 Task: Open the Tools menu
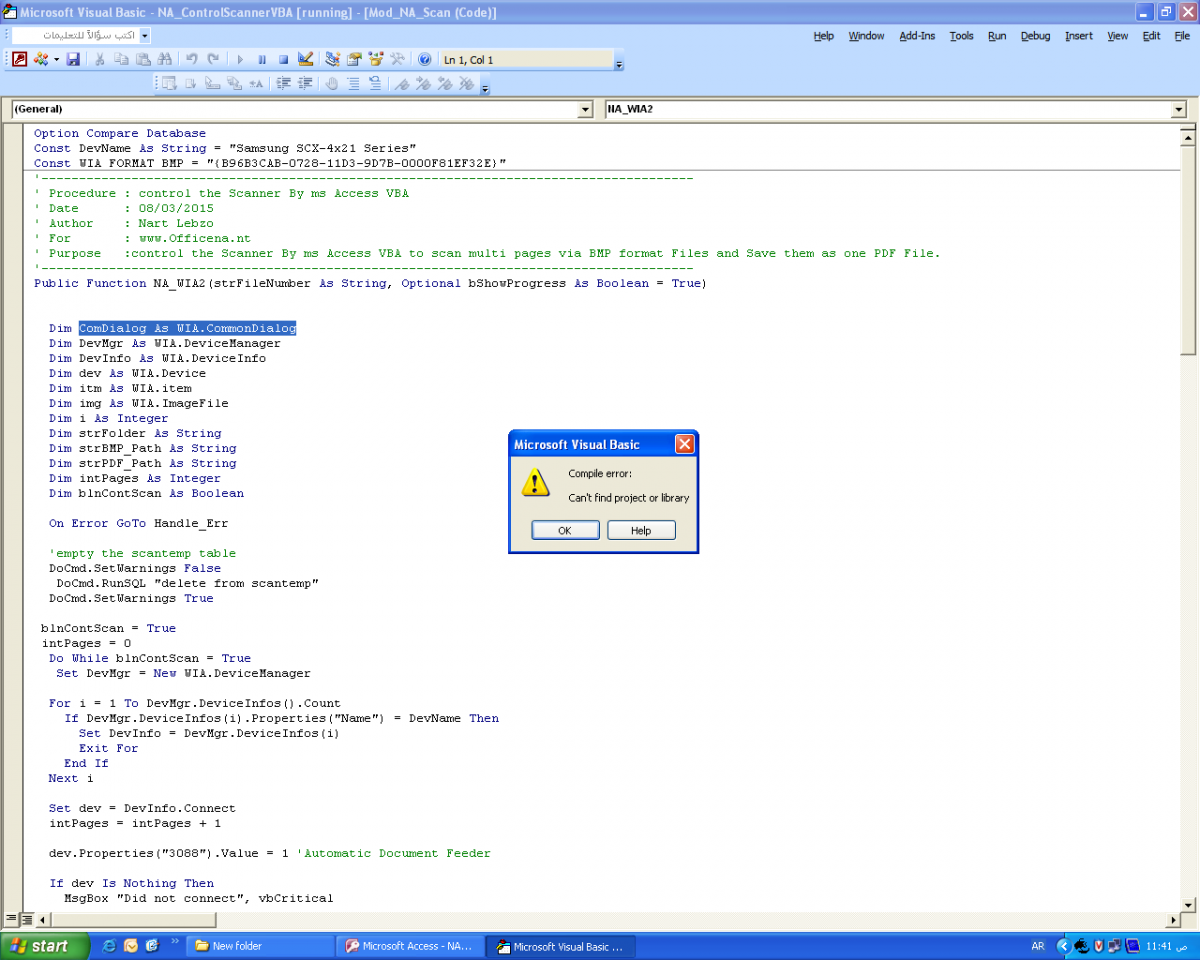coord(962,36)
